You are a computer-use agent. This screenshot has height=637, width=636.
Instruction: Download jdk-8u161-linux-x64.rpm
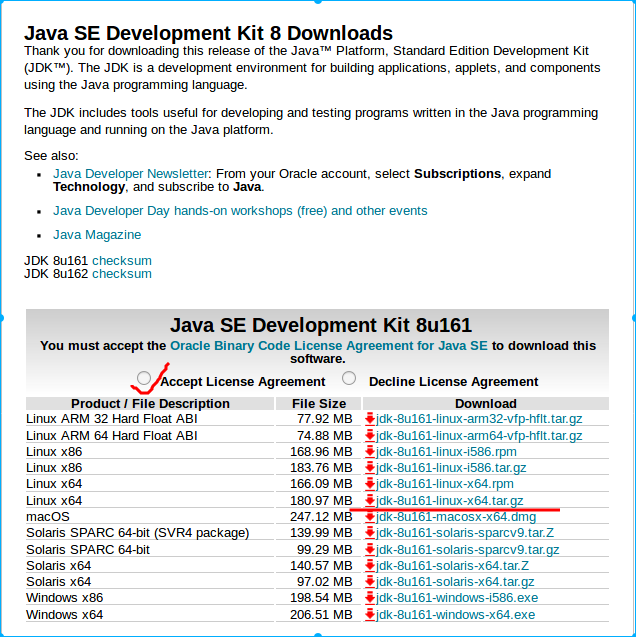click(x=445, y=484)
